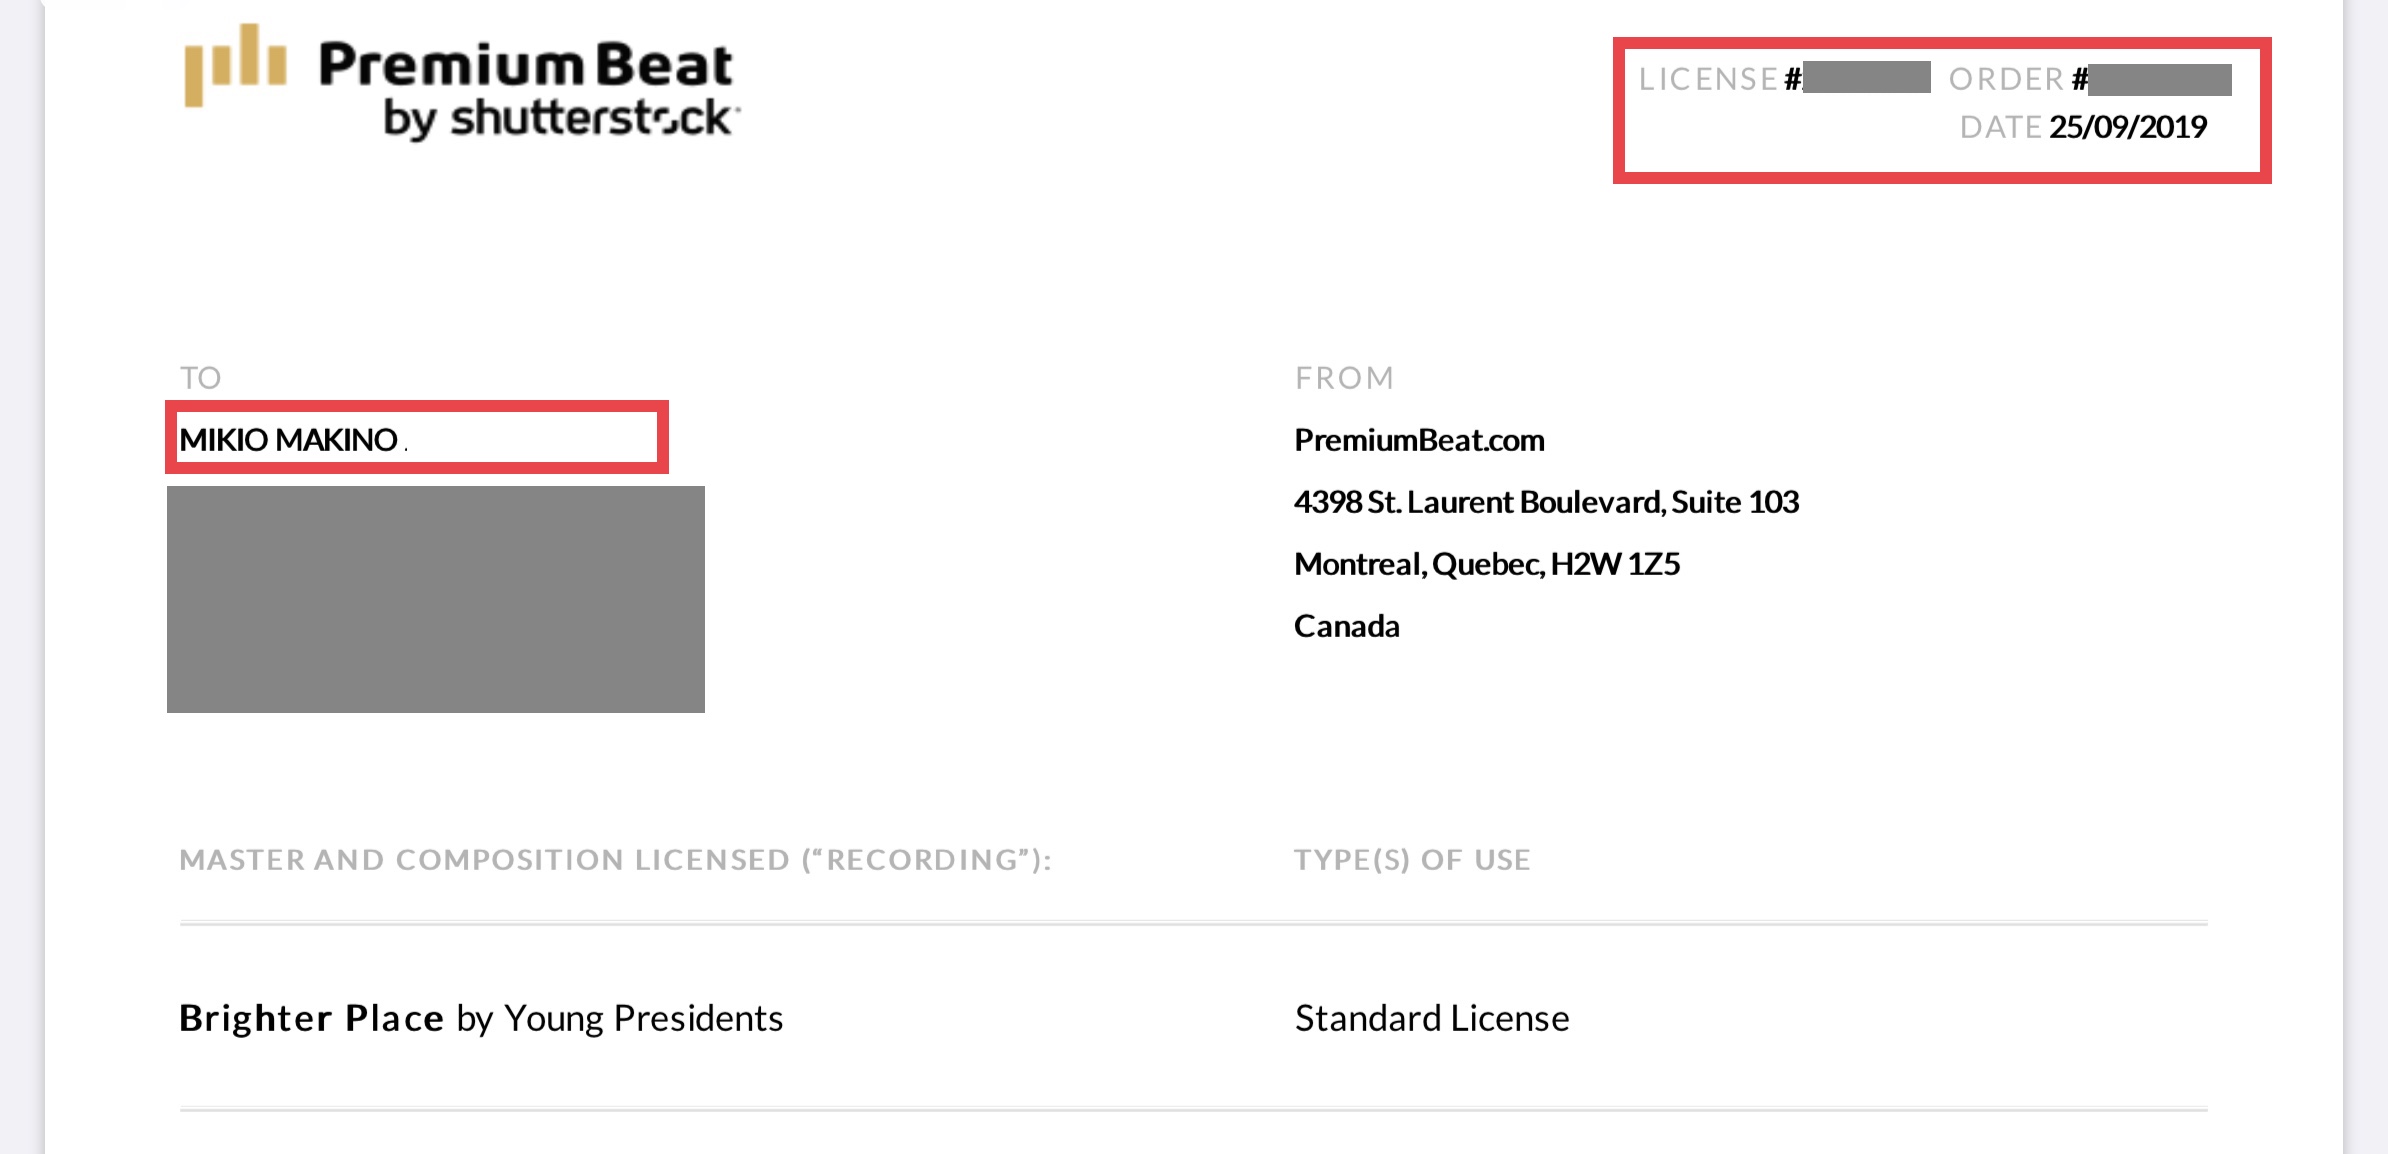Click the MASTER AND COMPOSITION LICENSED header
Viewport: 2388px width, 1154px height.
coord(615,860)
